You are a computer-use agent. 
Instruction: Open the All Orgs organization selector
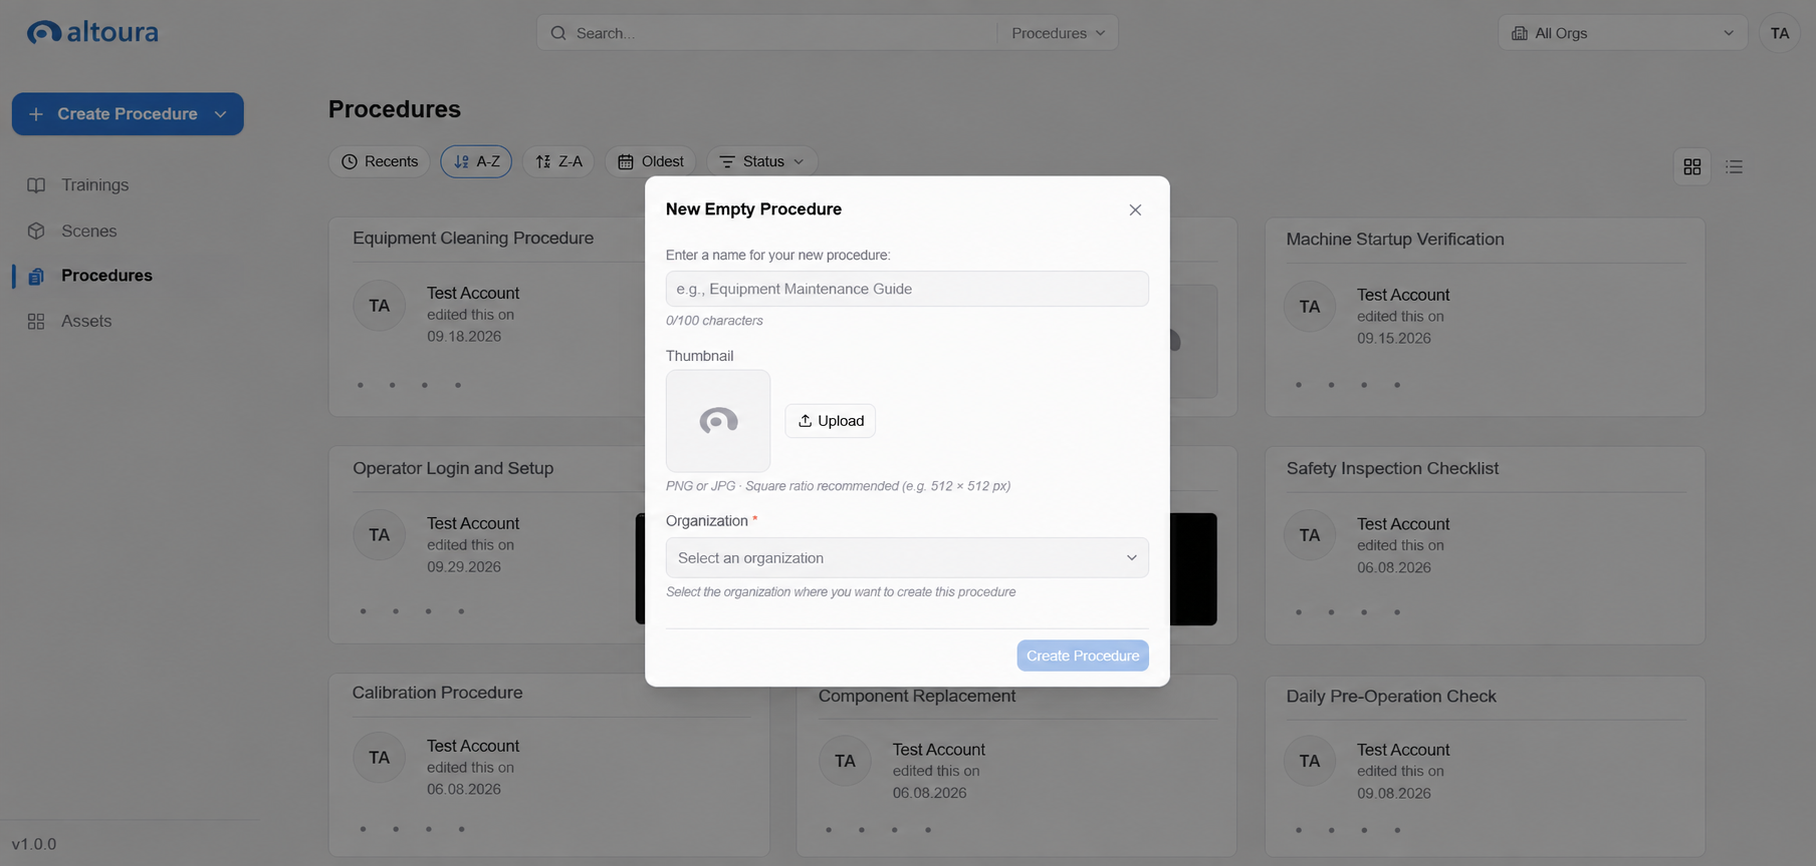[x=1622, y=33]
